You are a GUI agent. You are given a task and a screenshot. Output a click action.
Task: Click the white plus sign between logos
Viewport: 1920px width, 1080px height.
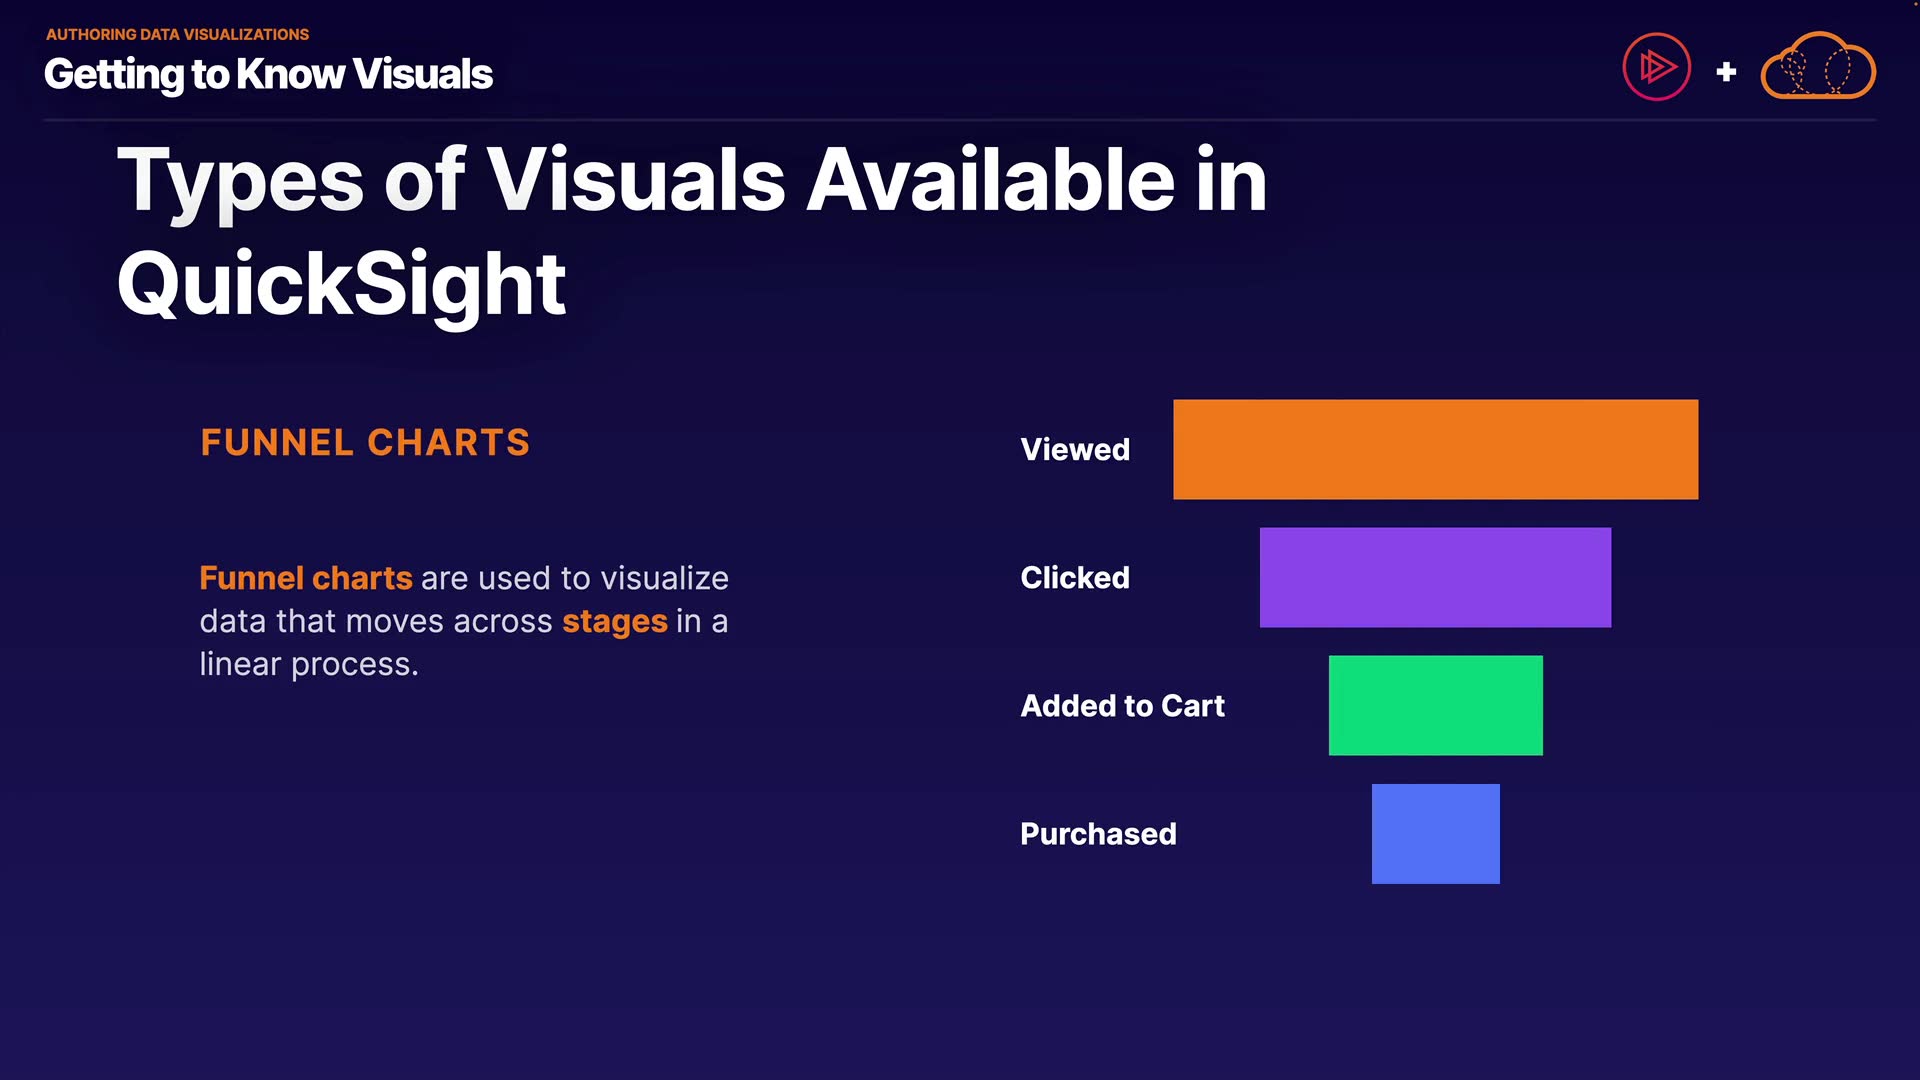pyautogui.click(x=1726, y=72)
